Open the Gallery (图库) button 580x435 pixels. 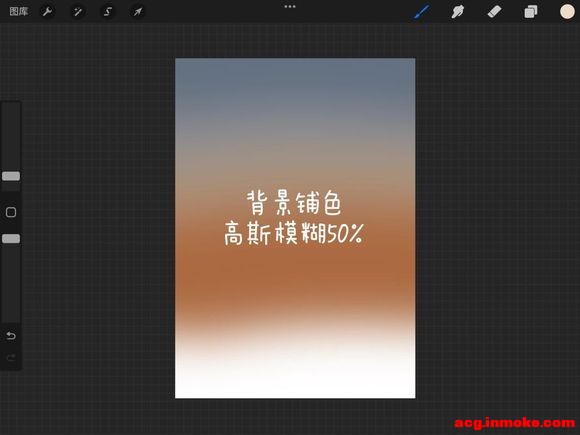[19, 11]
